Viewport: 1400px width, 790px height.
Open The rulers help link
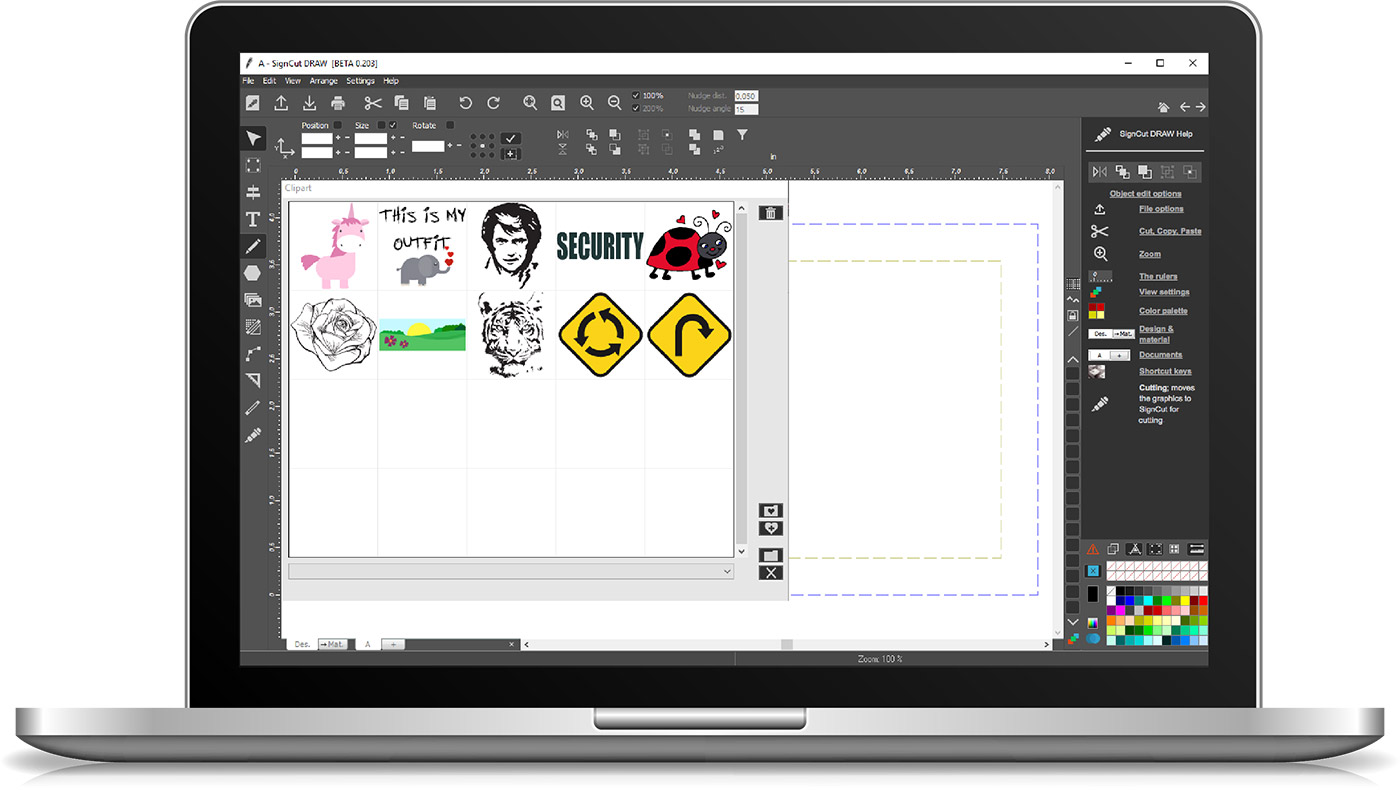[x=1158, y=276]
